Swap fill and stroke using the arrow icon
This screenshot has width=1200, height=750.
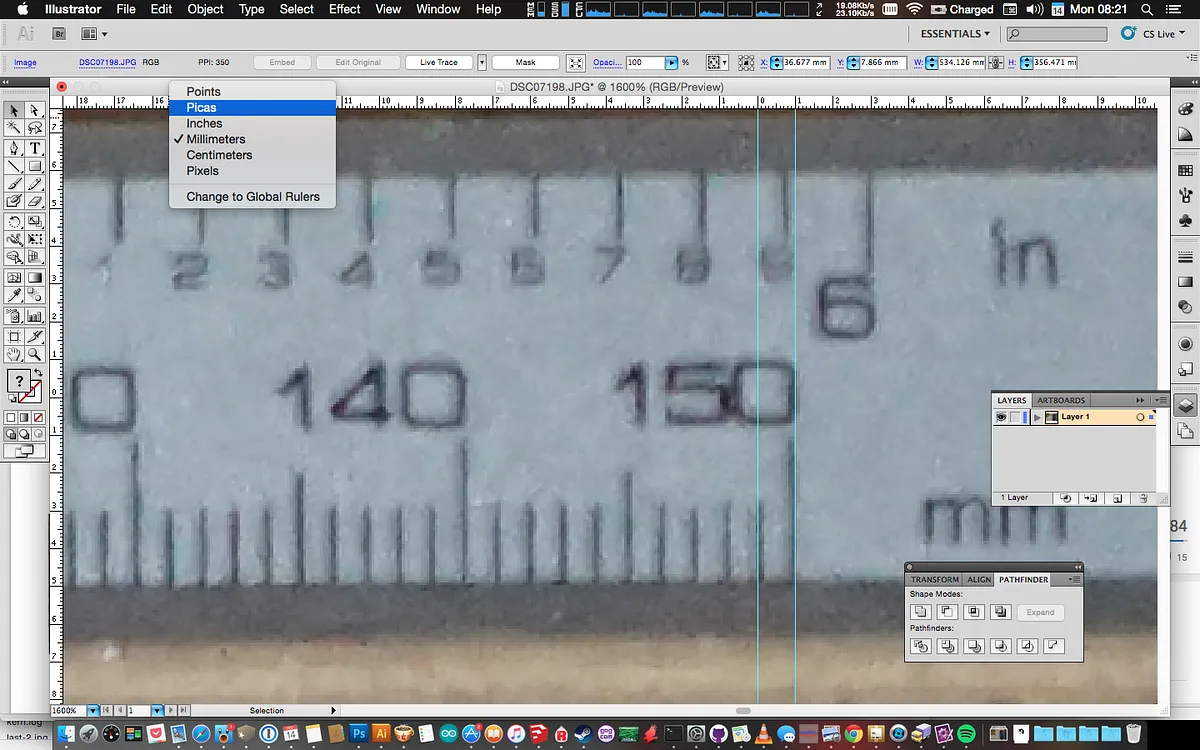pyautogui.click(x=38, y=373)
